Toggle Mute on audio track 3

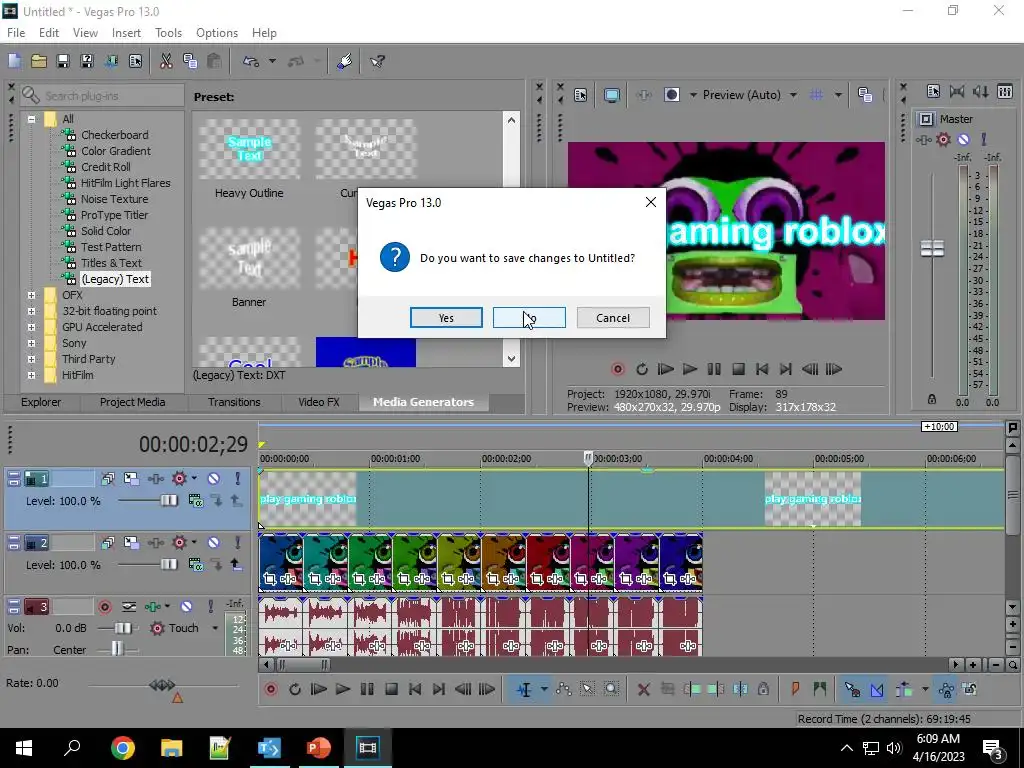coord(186,607)
